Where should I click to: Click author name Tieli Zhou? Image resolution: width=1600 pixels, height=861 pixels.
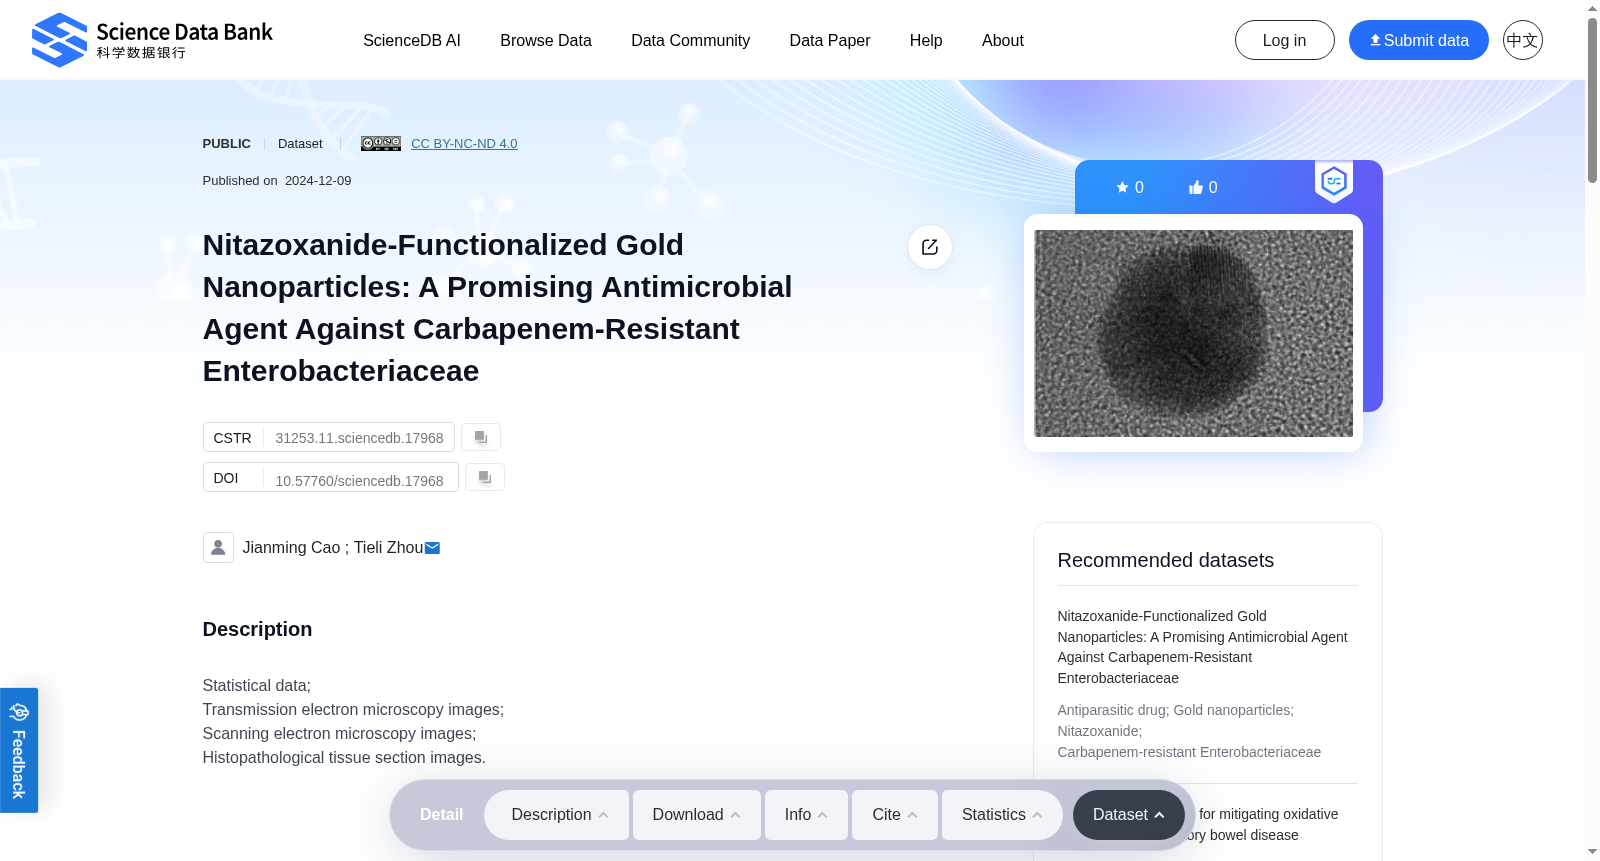389,548
